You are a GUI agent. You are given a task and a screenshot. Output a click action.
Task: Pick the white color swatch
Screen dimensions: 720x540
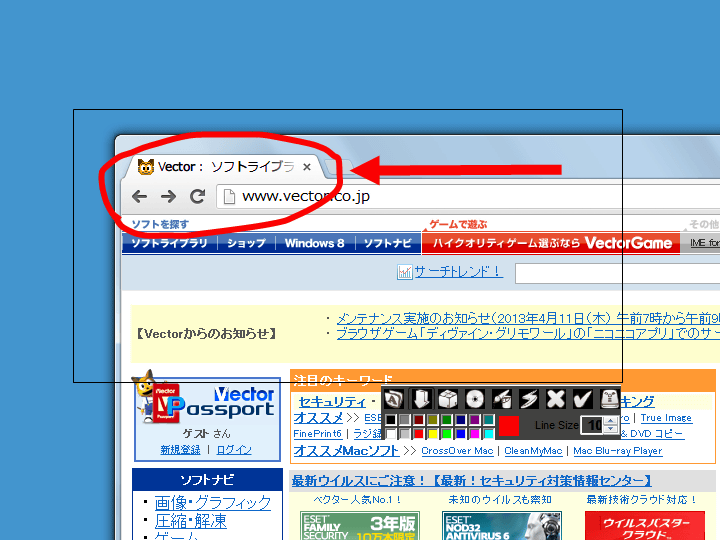pos(391,433)
